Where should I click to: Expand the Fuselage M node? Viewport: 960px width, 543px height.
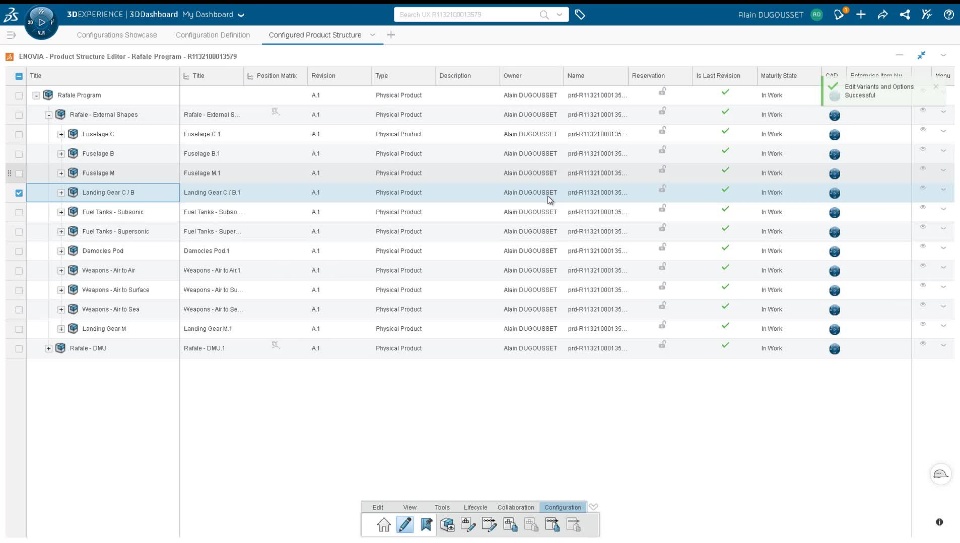(61, 173)
